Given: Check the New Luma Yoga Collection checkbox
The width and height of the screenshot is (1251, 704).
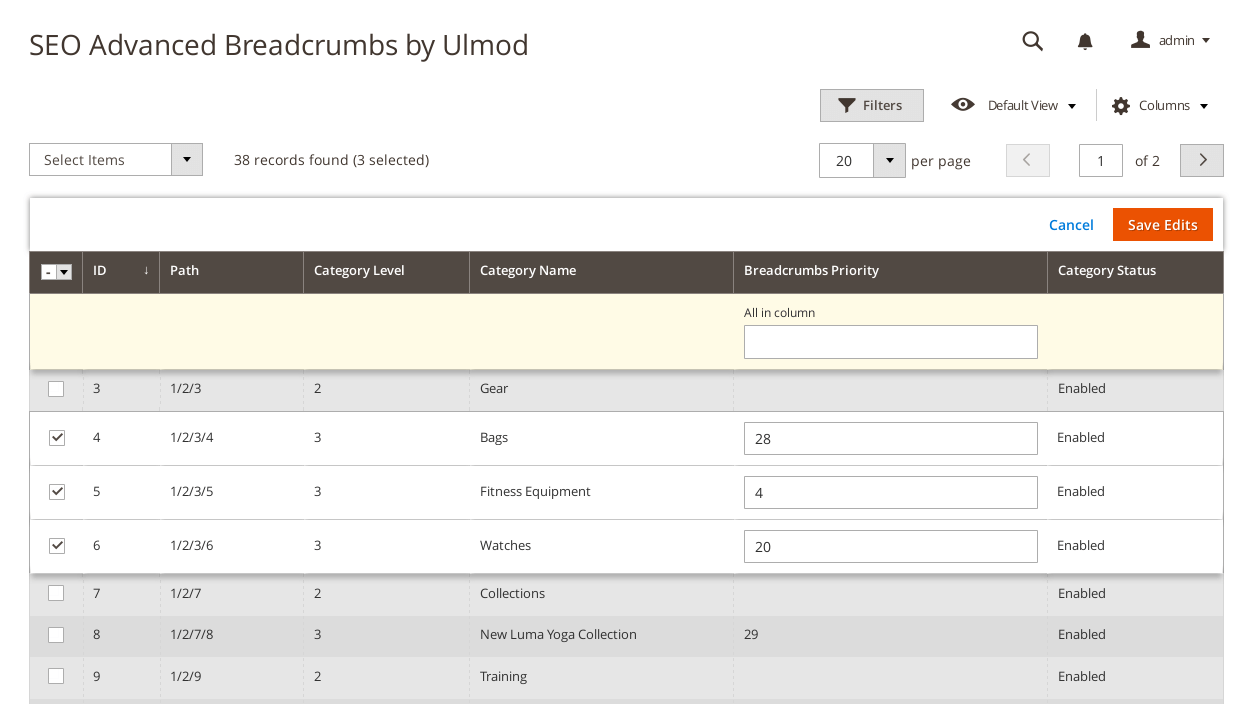Looking at the screenshot, I should pyautogui.click(x=56, y=634).
